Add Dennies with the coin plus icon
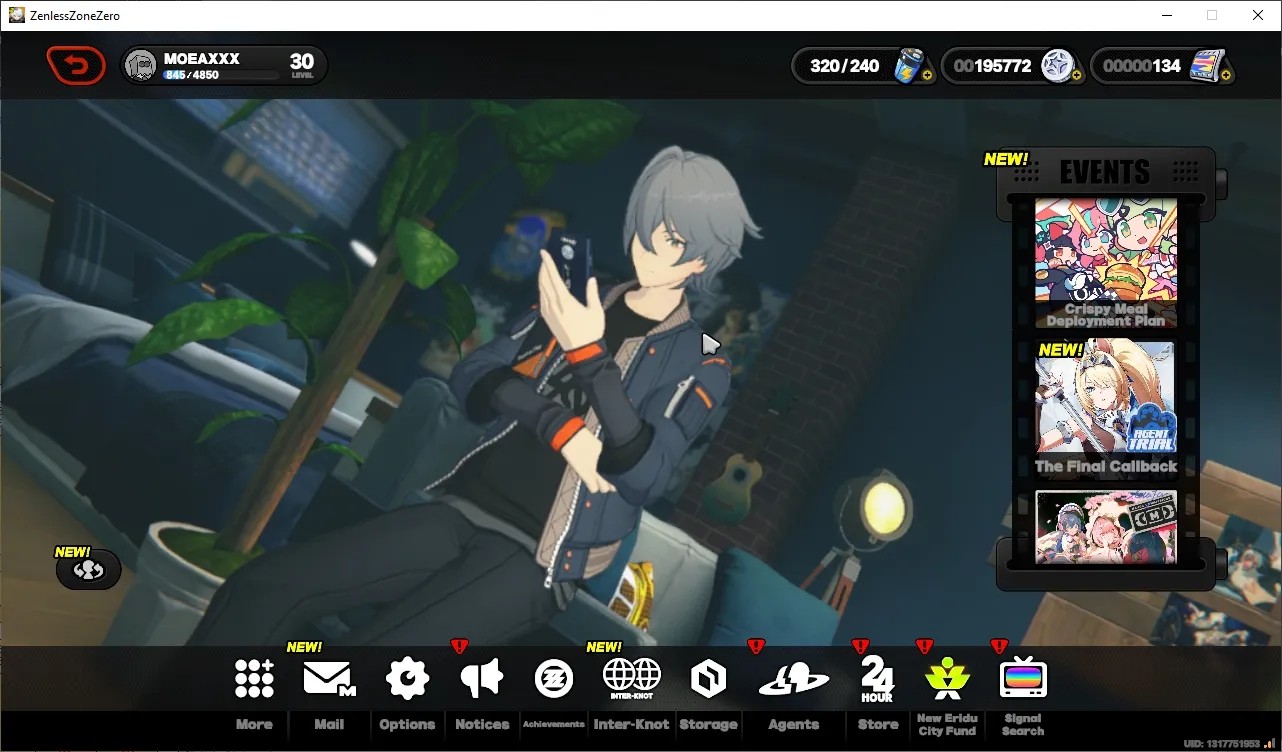Image resolution: width=1282 pixels, height=752 pixels. [1076, 75]
